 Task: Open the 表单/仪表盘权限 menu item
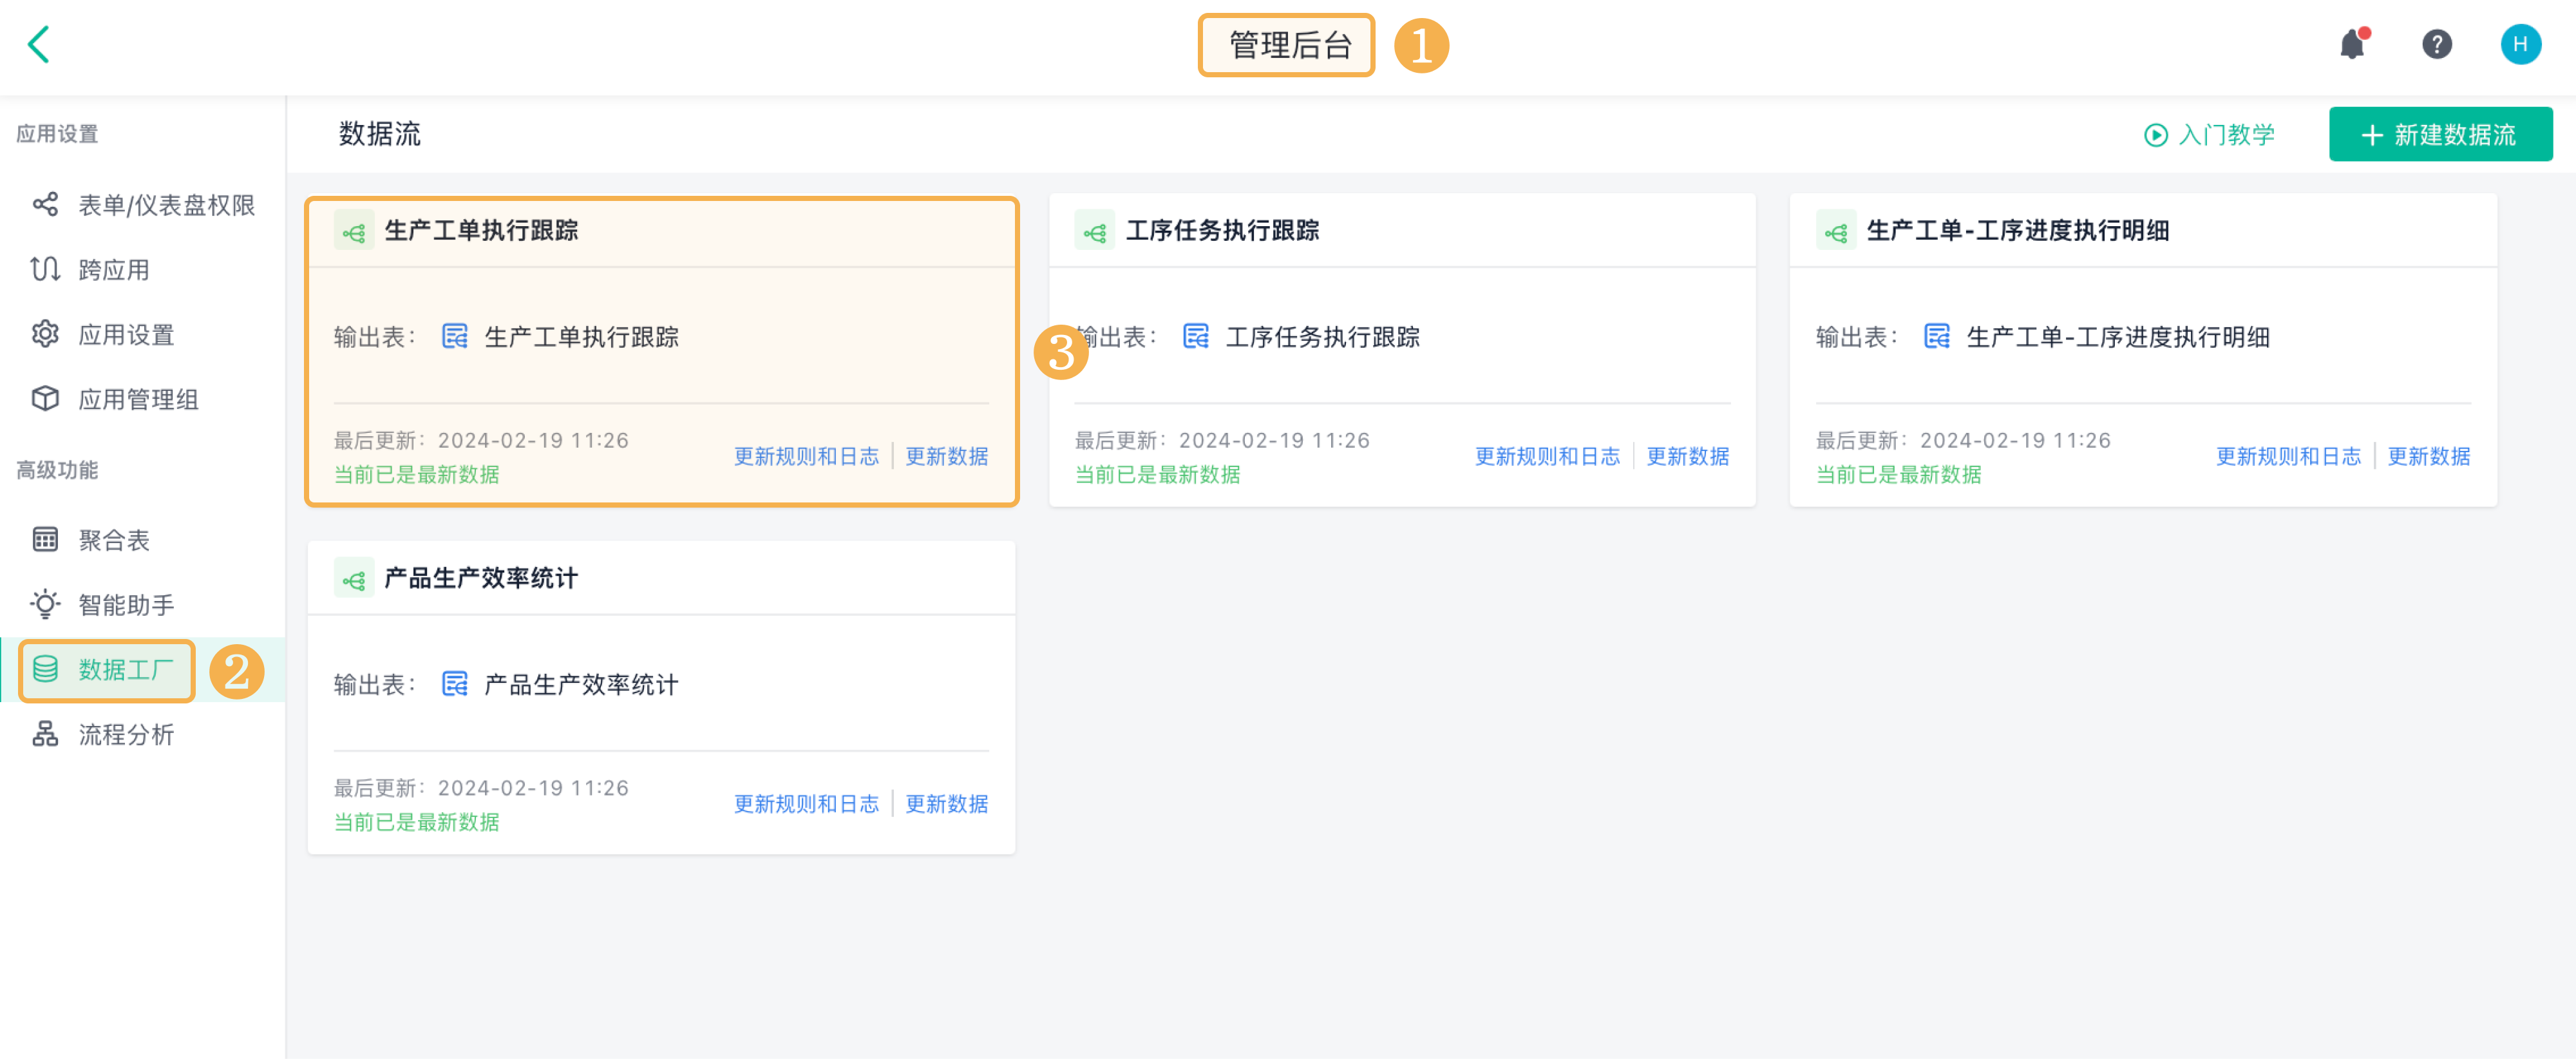pyautogui.click(x=143, y=205)
